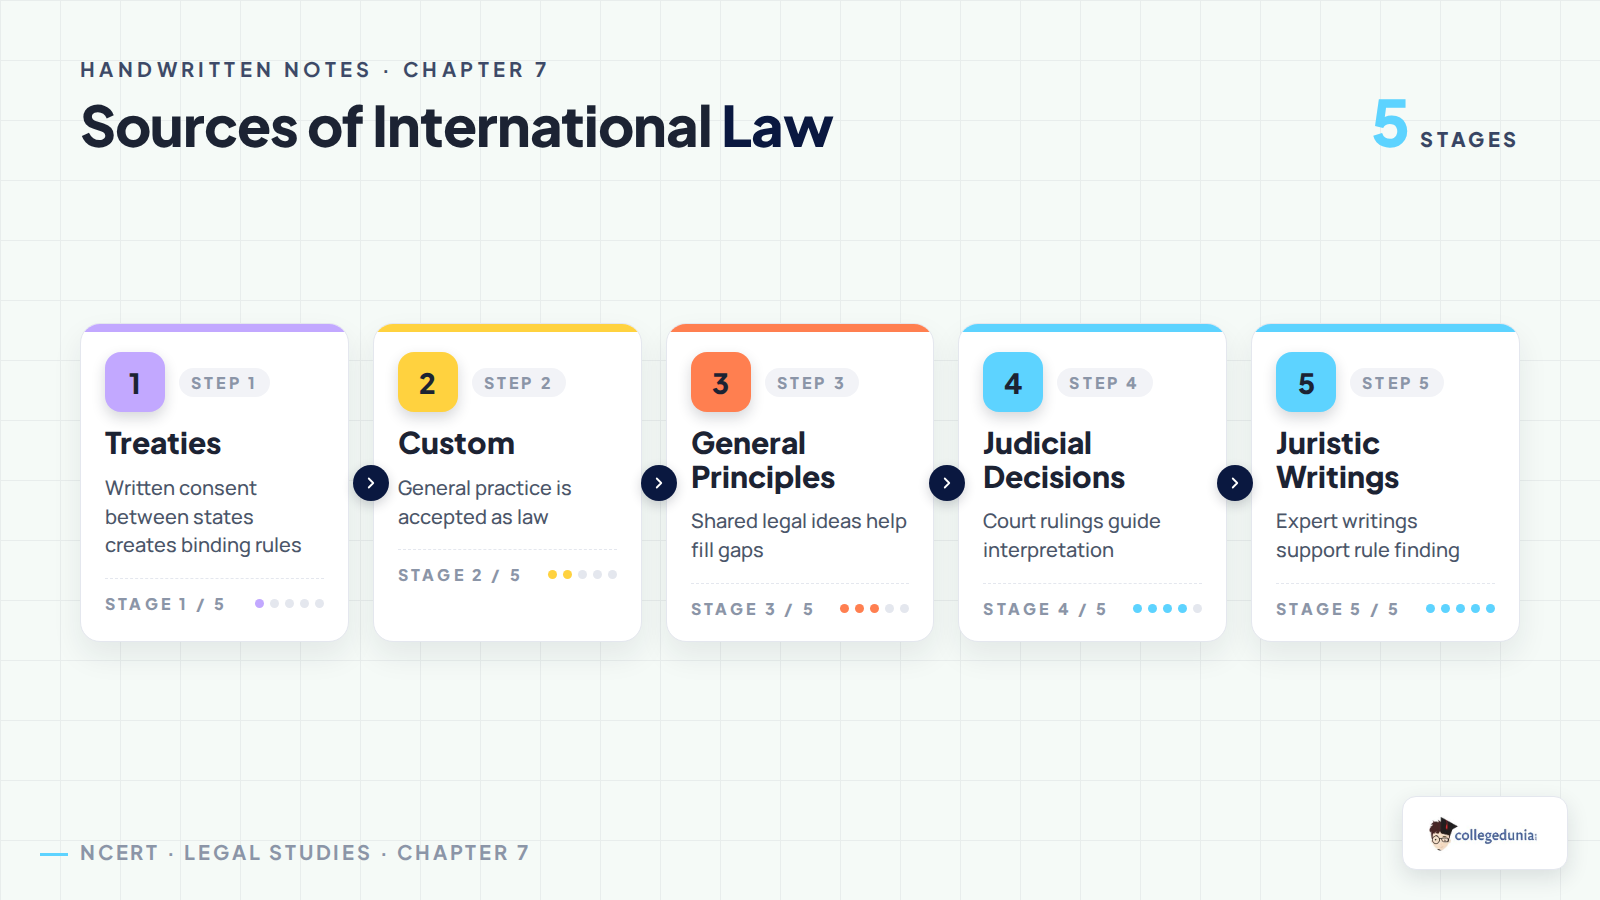
Task: Click 'HANDWRITTEN NOTES · CHAPTER 7' header
Action: pyautogui.click(x=314, y=70)
